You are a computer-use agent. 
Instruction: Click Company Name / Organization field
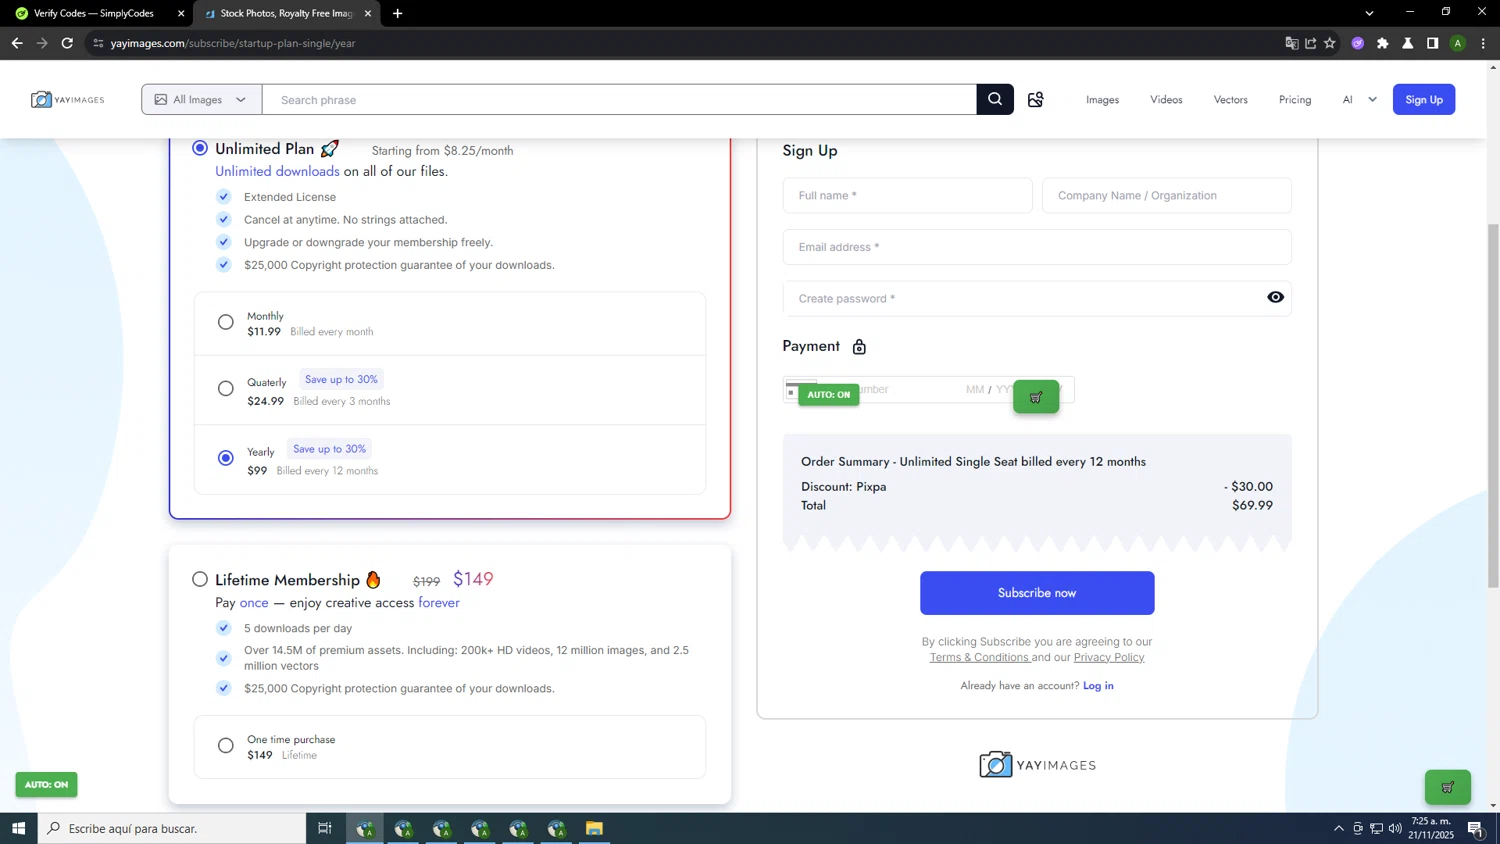[1166, 195]
